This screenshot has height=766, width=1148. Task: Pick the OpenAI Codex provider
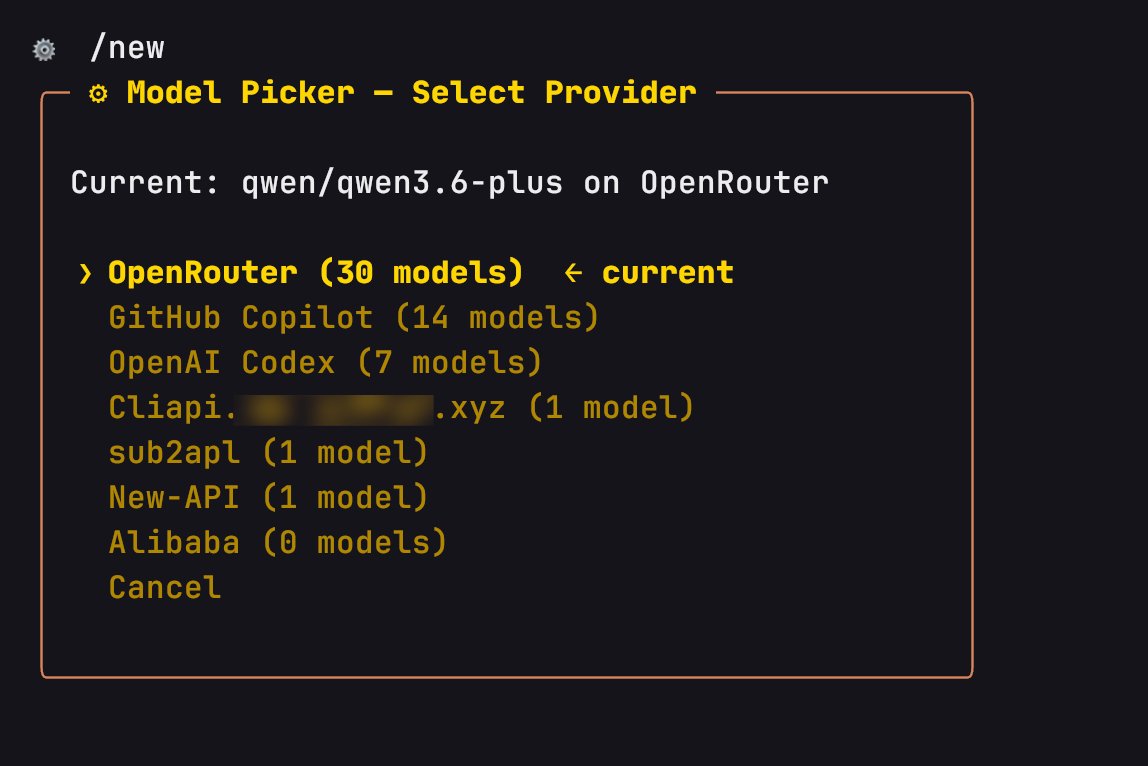[x=222, y=363]
